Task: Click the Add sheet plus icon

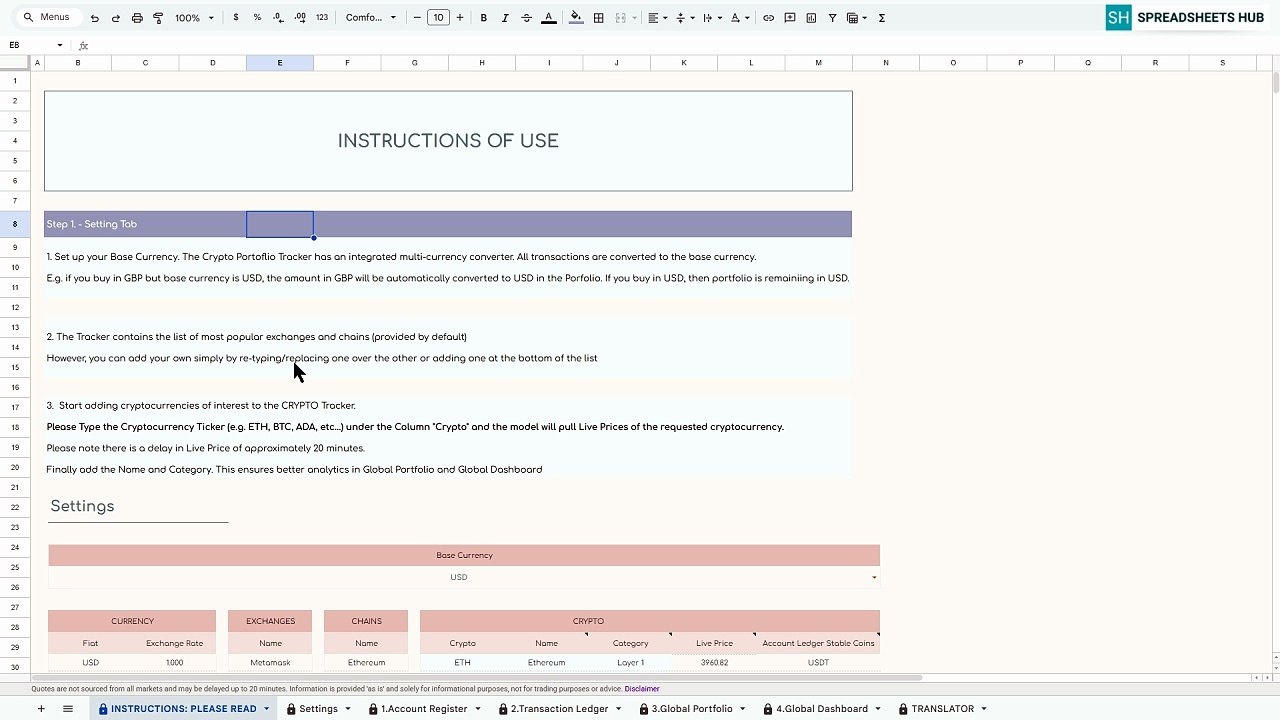Action: [41, 709]
